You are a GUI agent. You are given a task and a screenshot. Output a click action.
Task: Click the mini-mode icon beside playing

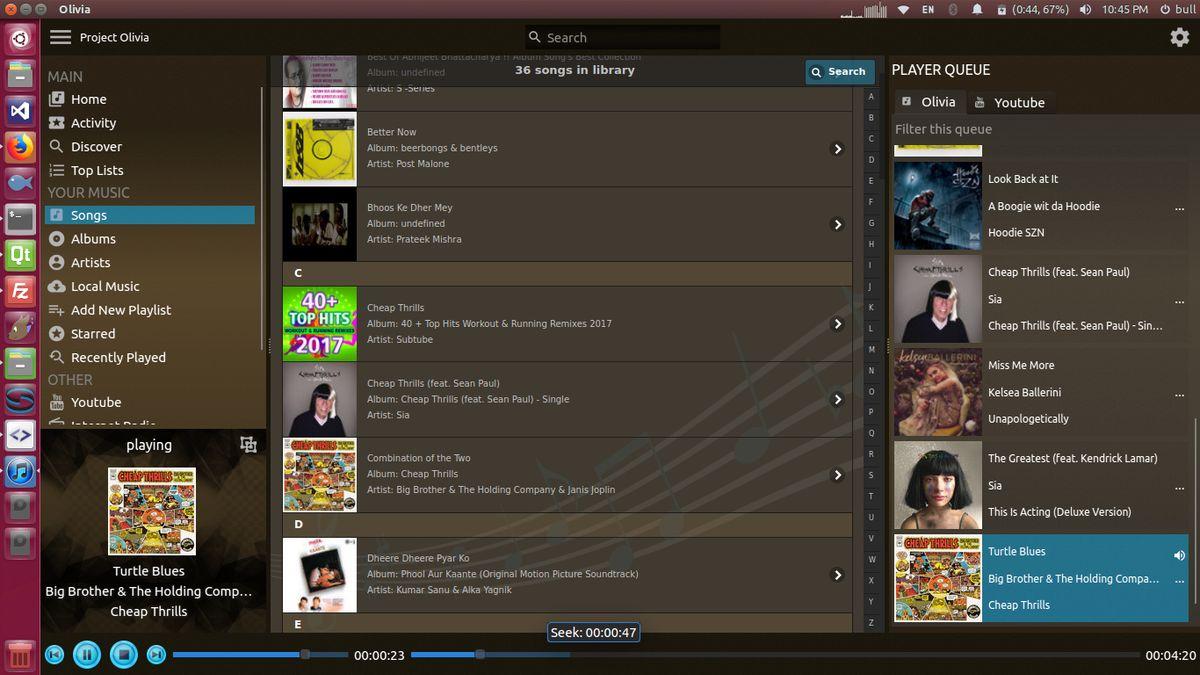click(249, 445)
